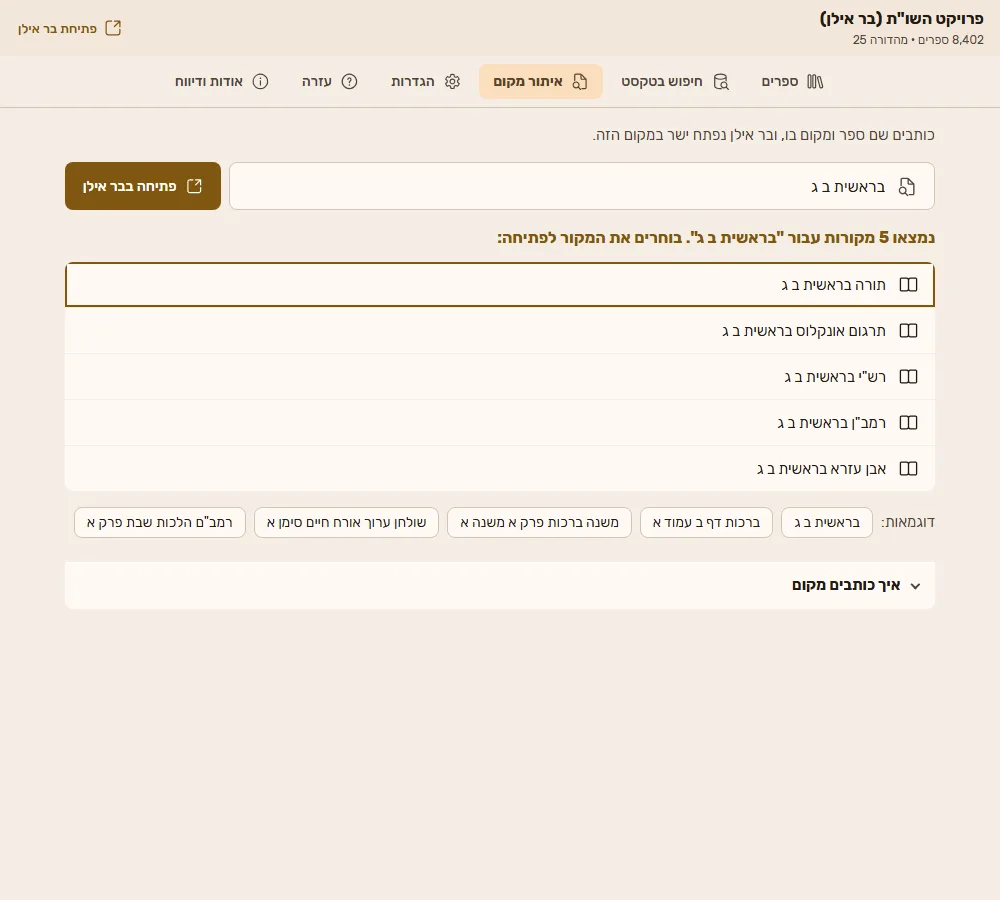Click the books library icon beside ספרים

click(x=815, y=82)
